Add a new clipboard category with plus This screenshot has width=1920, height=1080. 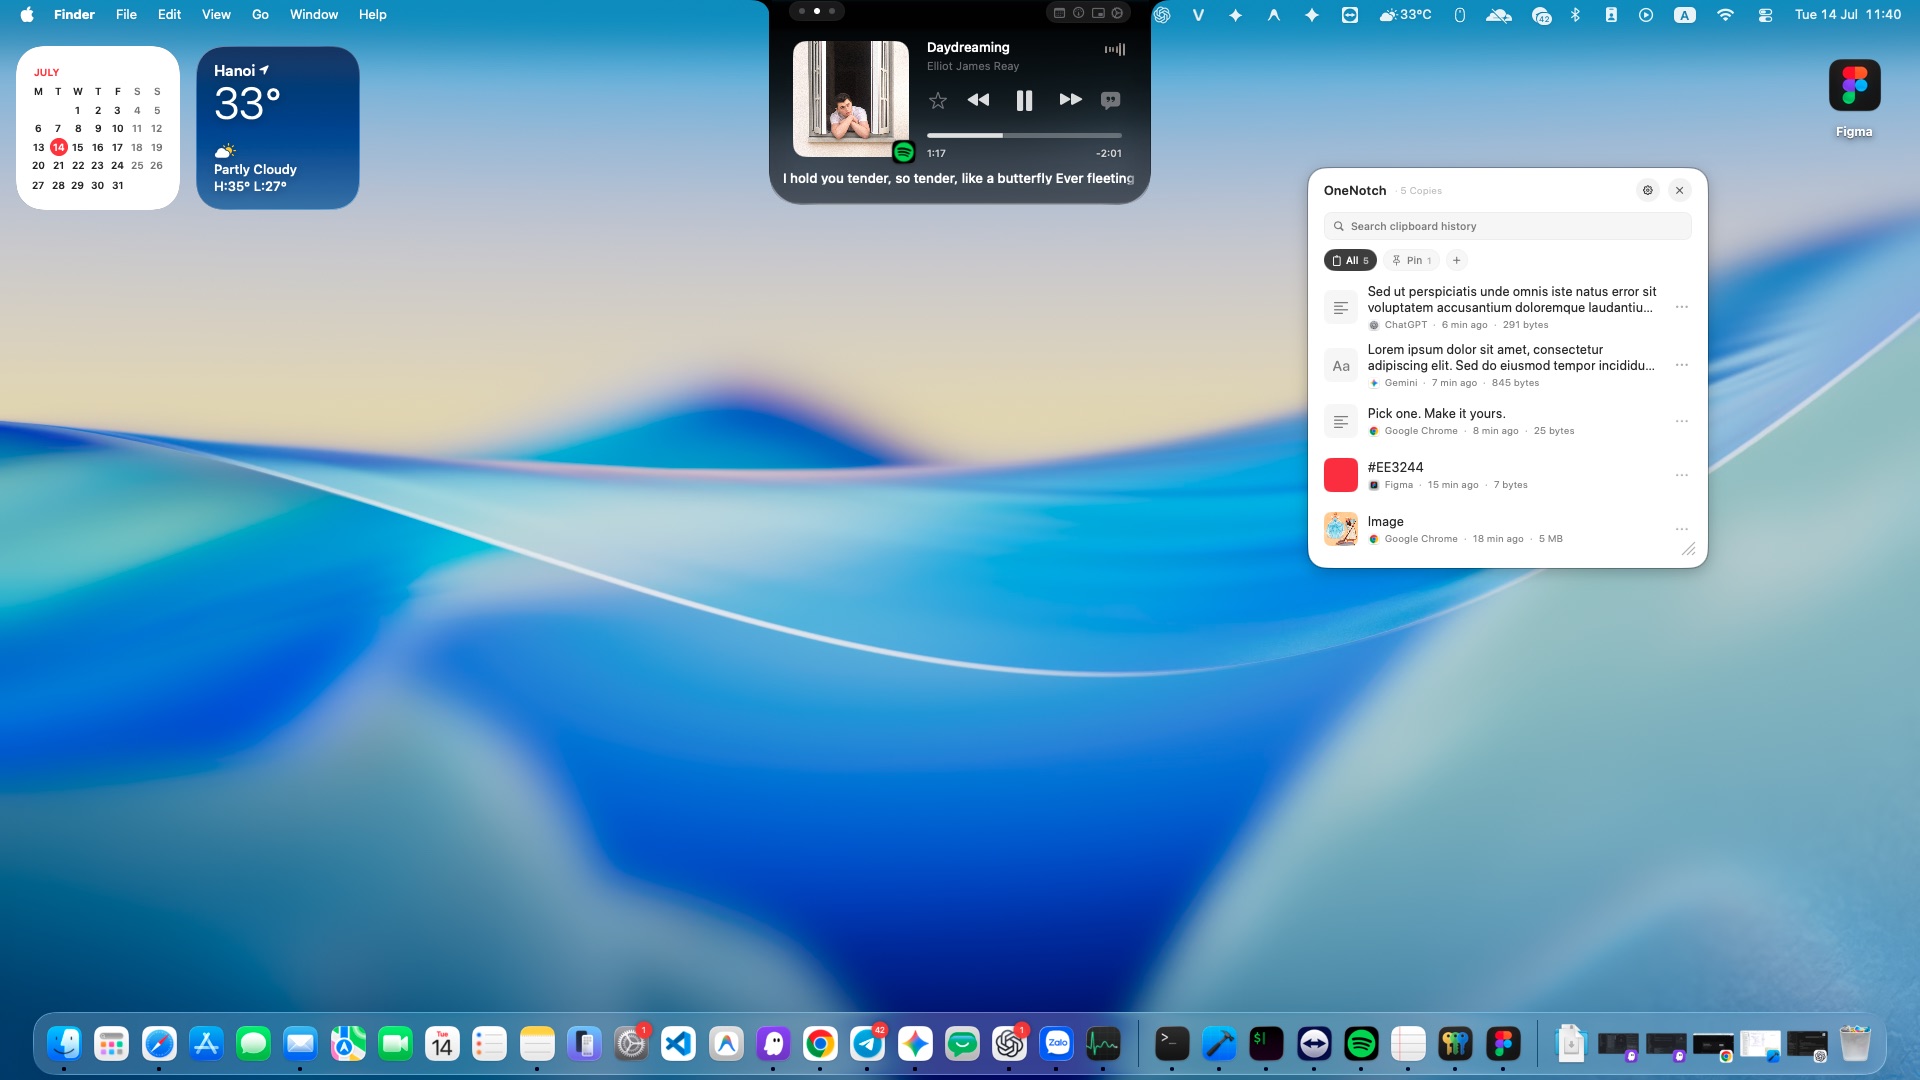(1457, 260)
